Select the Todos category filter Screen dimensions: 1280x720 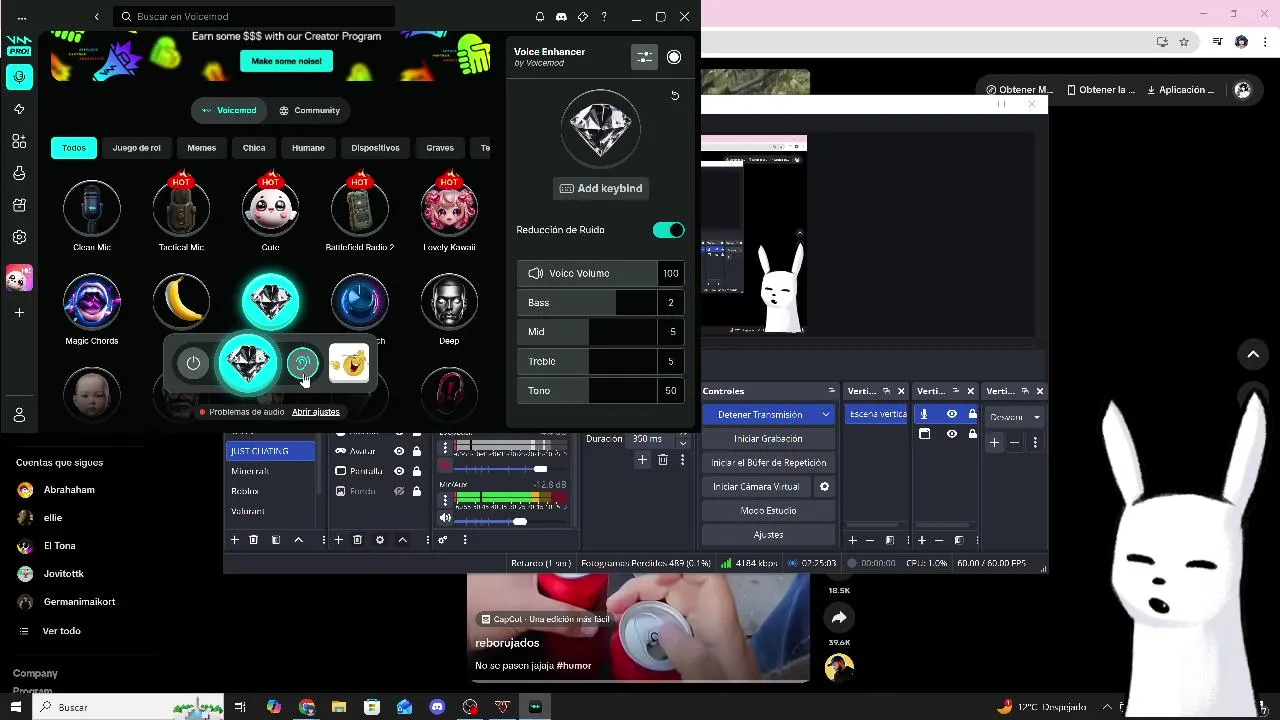(x=74, y=148)
